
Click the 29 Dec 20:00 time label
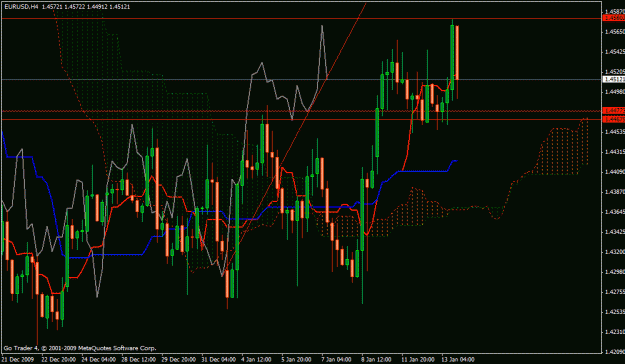point(179,359)
